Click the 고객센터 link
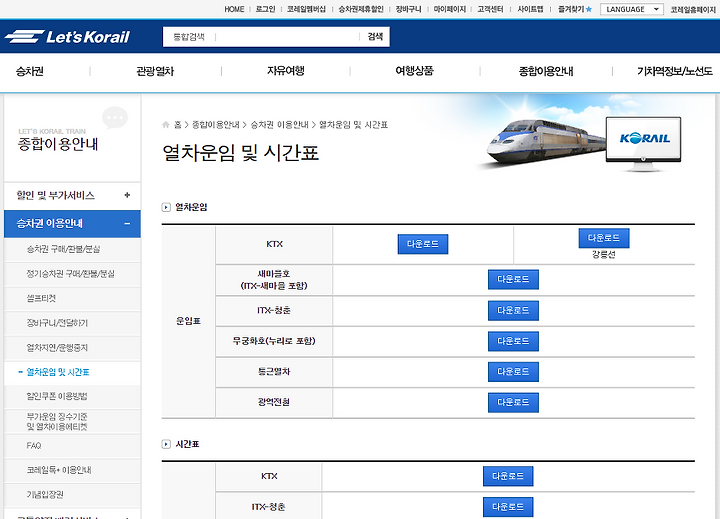 pyautogui.click(x=490, y=9)
